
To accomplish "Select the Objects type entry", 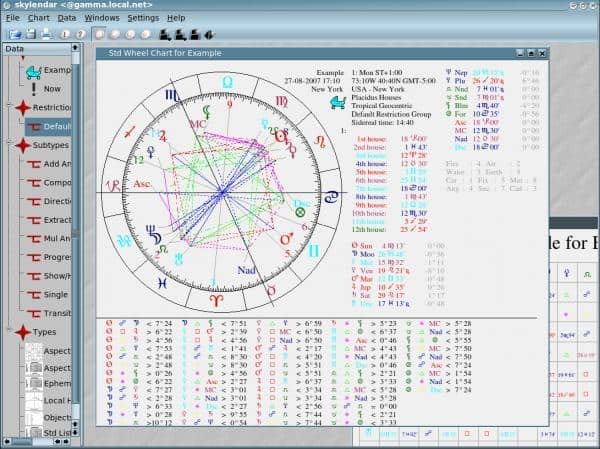I will [x=48, y=417].
